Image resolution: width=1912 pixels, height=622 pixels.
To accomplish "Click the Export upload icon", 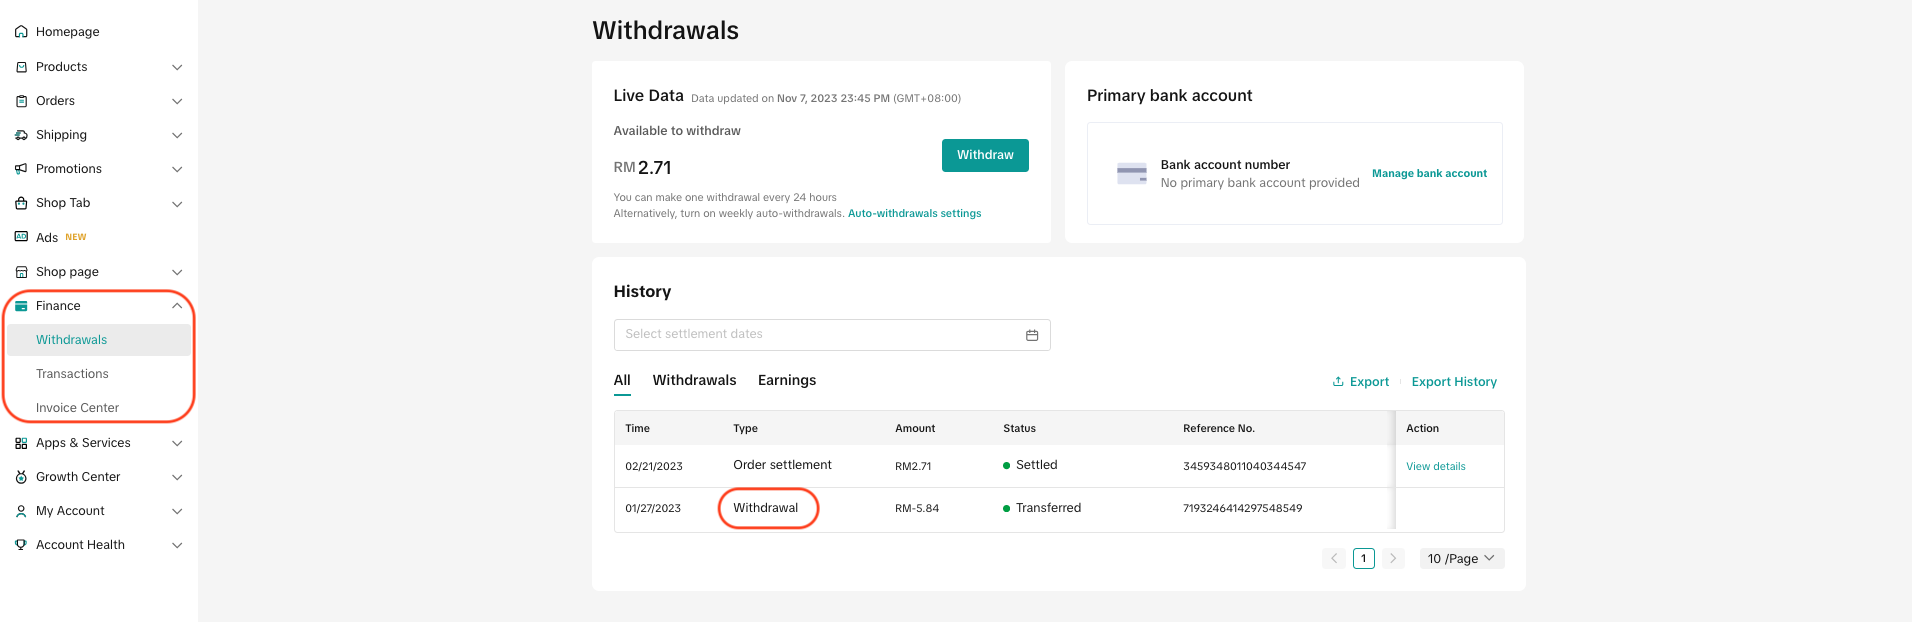I will [x=1338, y=382].
